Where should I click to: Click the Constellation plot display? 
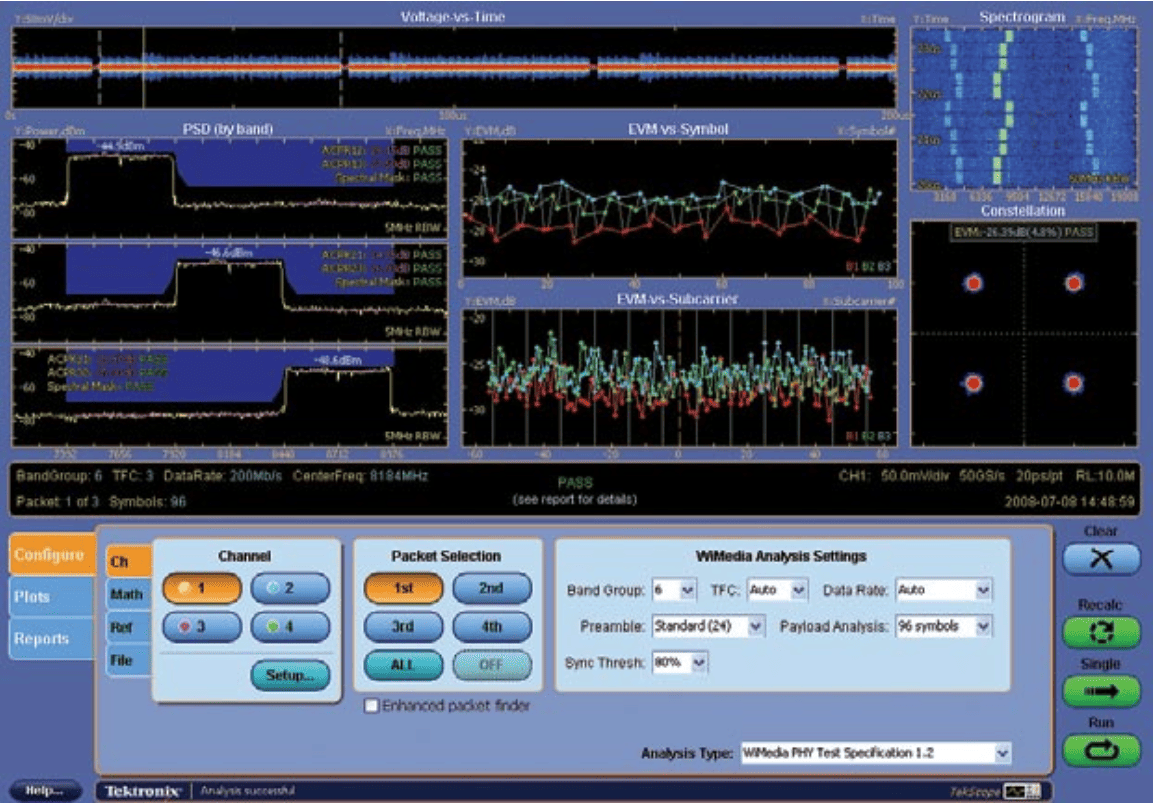coord(1023,333)
